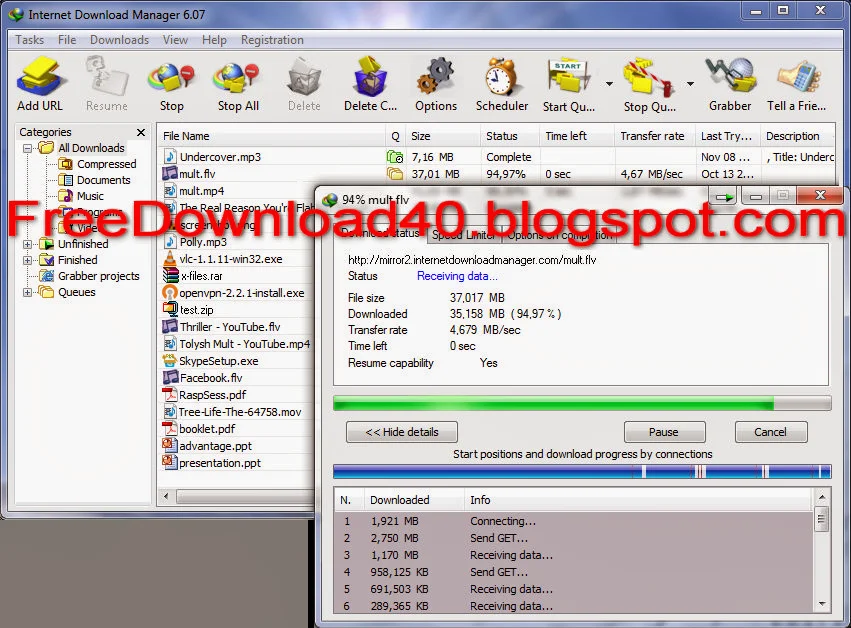Select connection 3 row, 1,170 MB
Screen dimensions: 851x628
pyautogui.click(x=575, y=555)
